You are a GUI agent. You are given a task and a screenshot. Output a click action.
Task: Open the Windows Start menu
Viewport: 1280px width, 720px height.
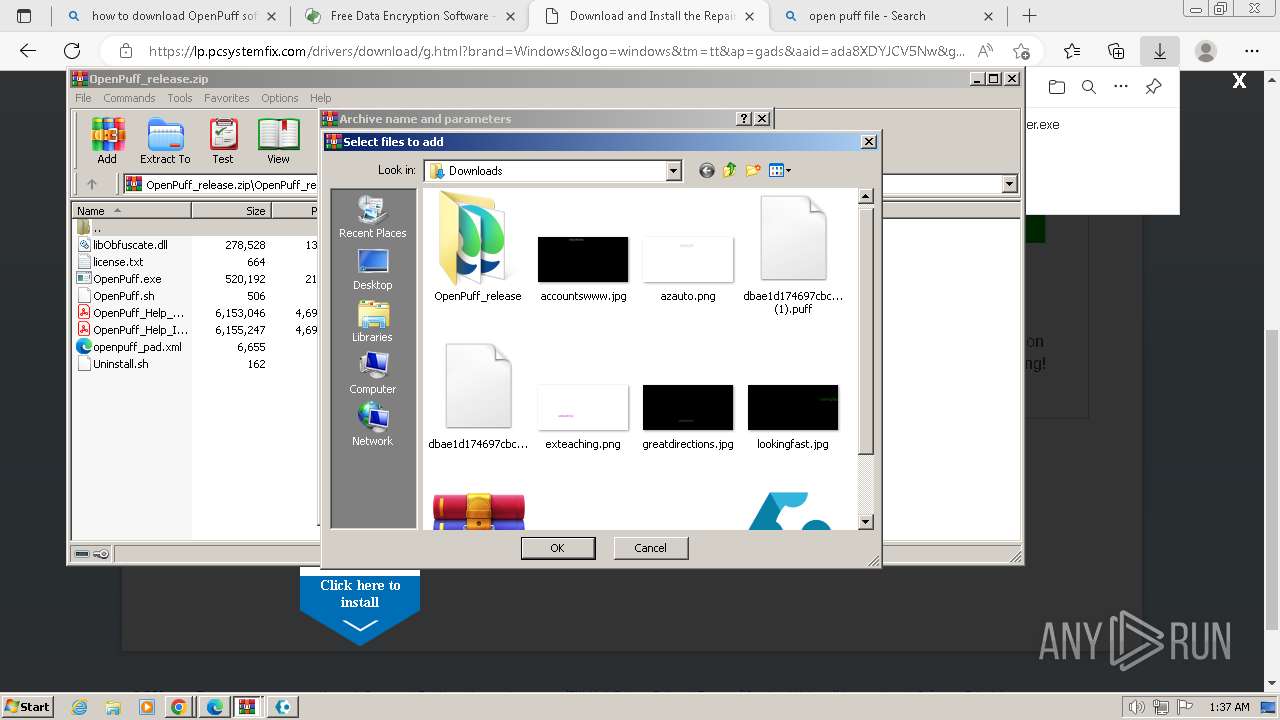(27, 706)
